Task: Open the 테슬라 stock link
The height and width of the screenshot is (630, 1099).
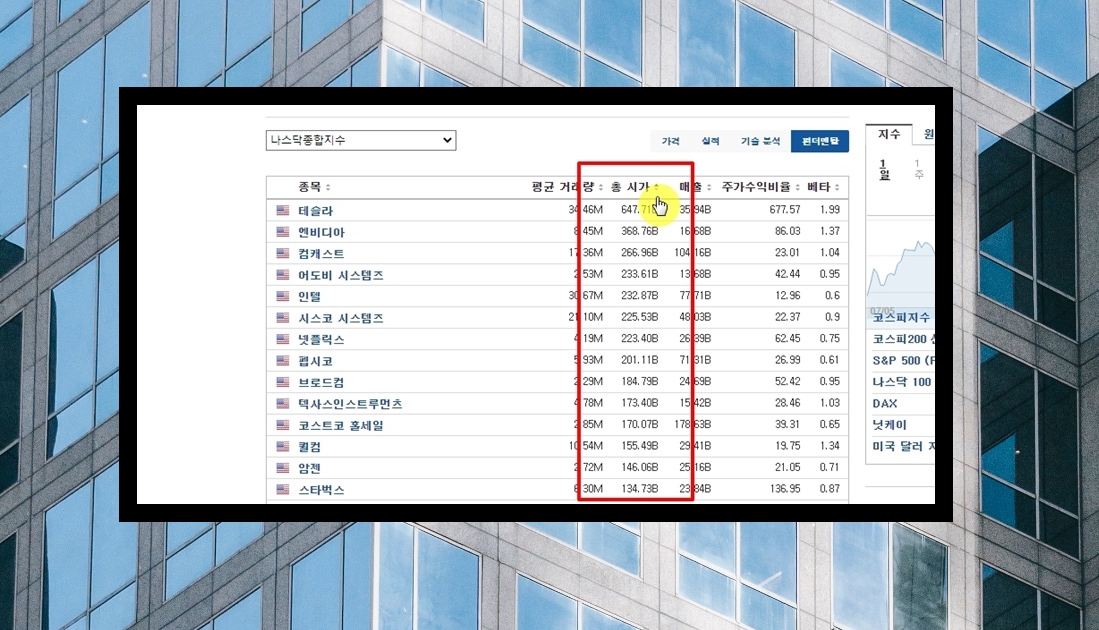Action: [315, 210]
